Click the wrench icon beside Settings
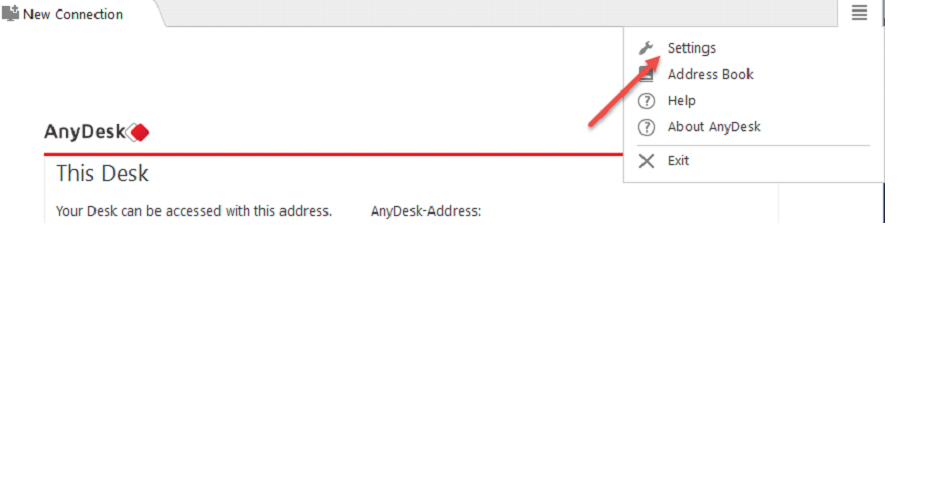Image resolution: width=945 pixels, height=500 pixels. [646, 48]
